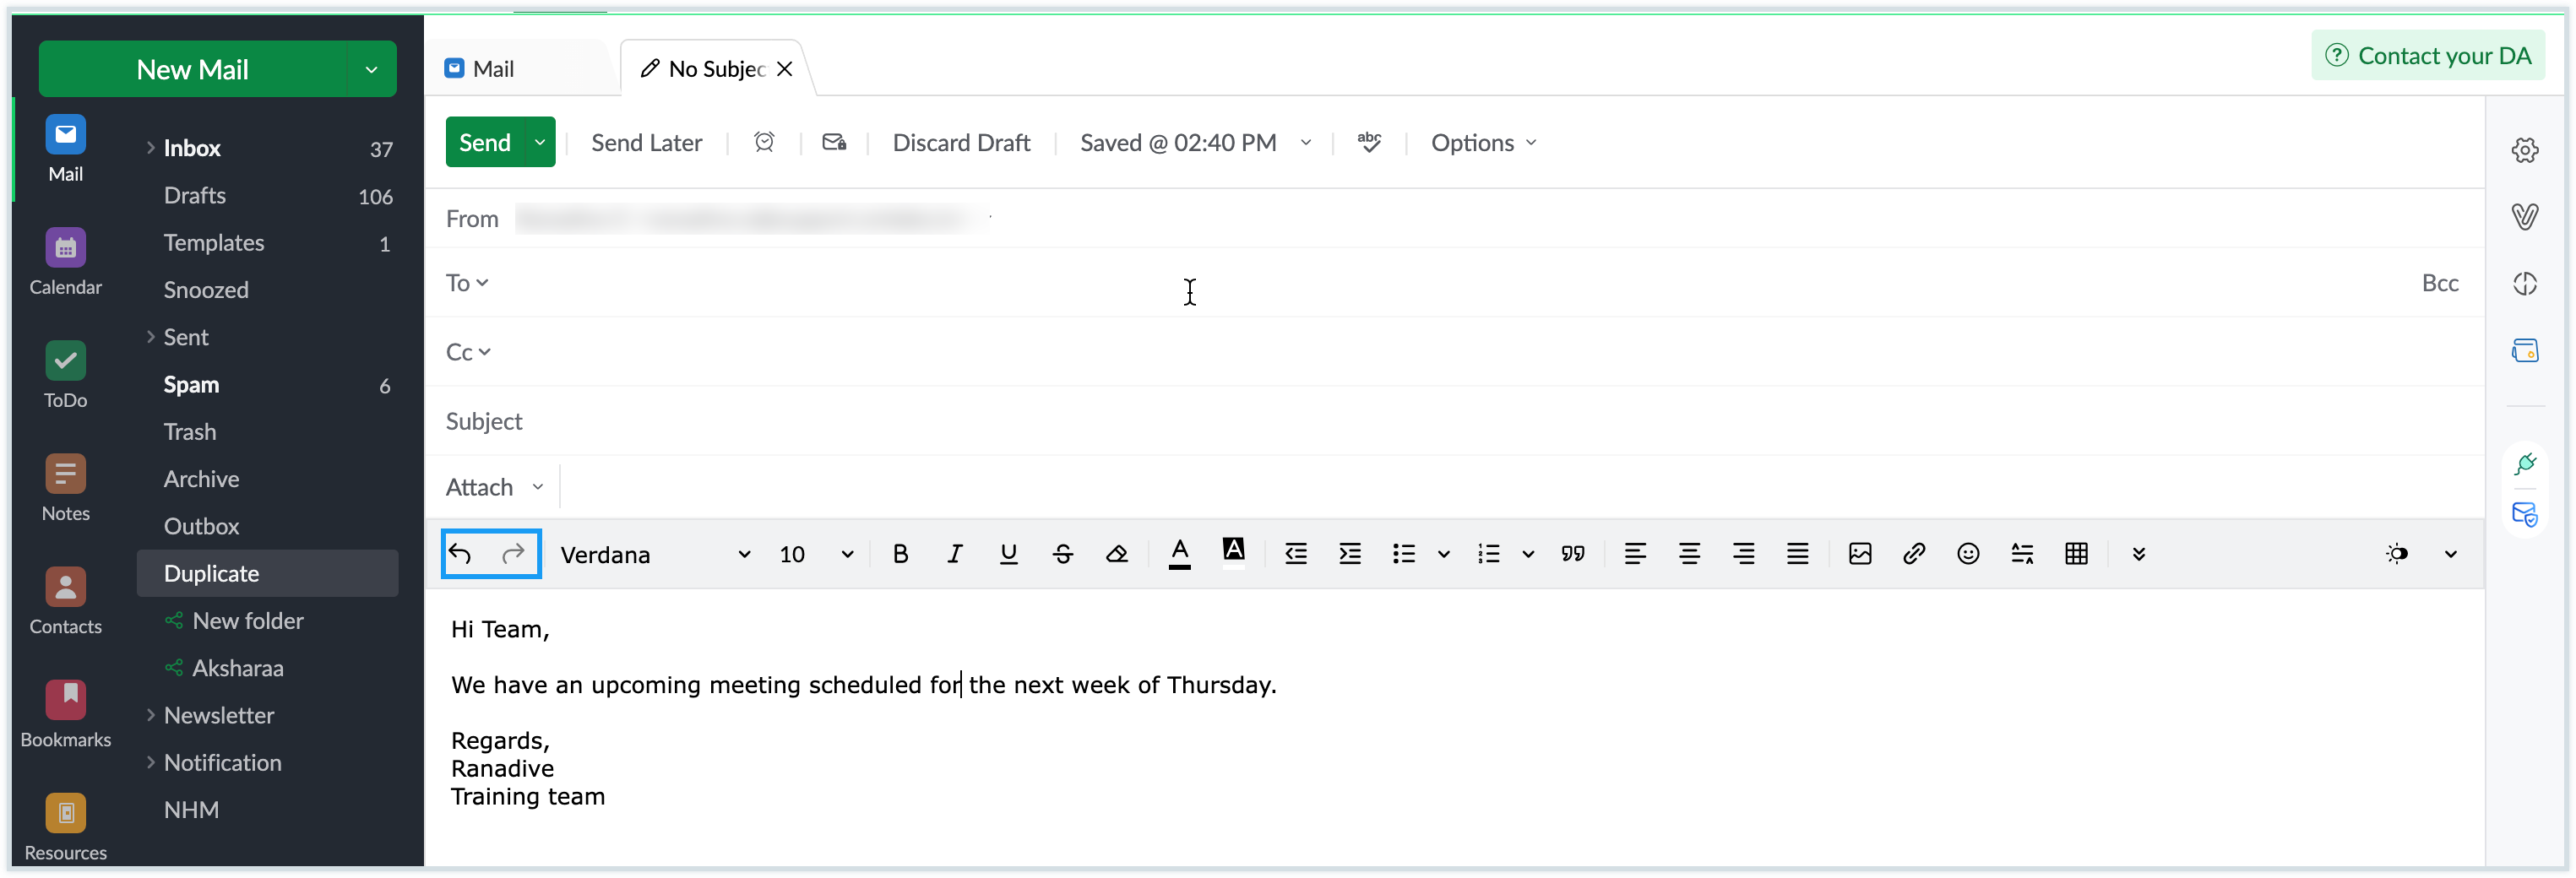
Task: Open the text highlight background color picker
Action: coord(1233,552)
